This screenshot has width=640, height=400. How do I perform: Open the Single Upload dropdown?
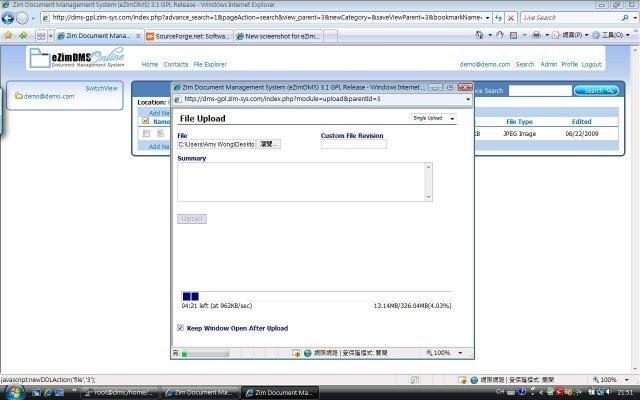[x=433, y=118]
